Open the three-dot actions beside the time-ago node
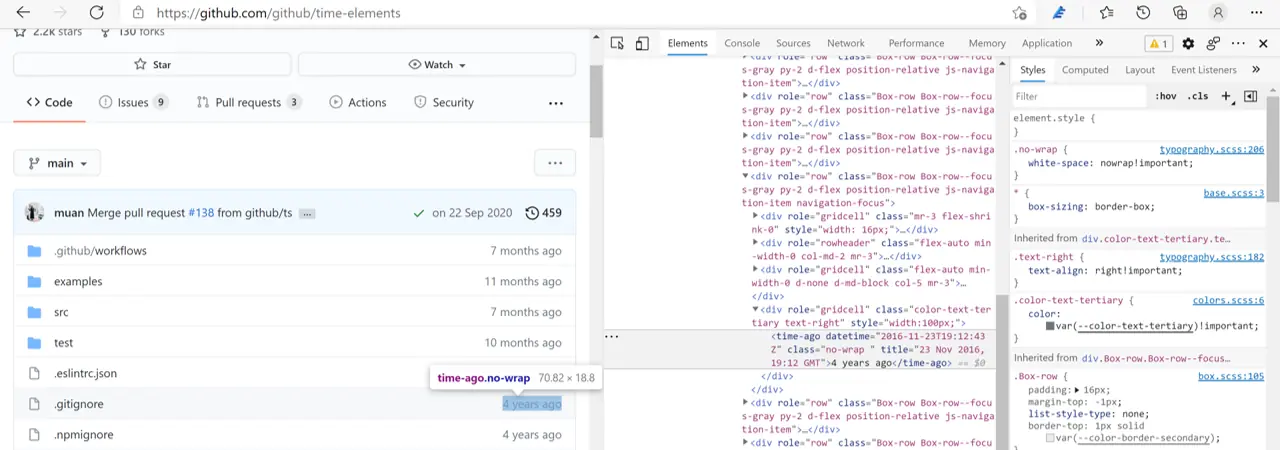1280x450 pixels. (x=612, y=337)
